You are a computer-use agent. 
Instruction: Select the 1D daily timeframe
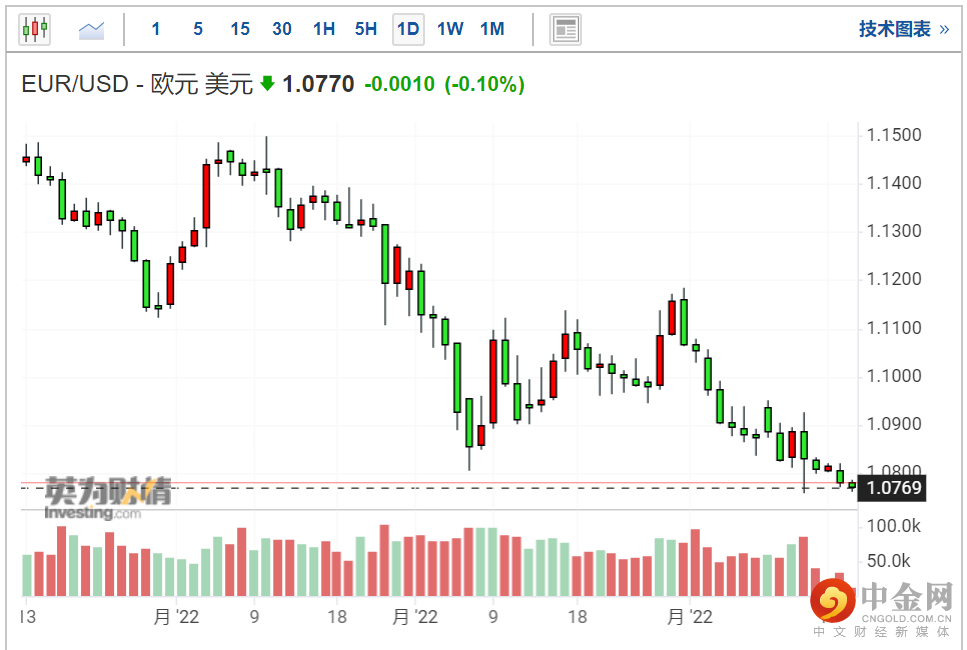[x=408, y=29]
